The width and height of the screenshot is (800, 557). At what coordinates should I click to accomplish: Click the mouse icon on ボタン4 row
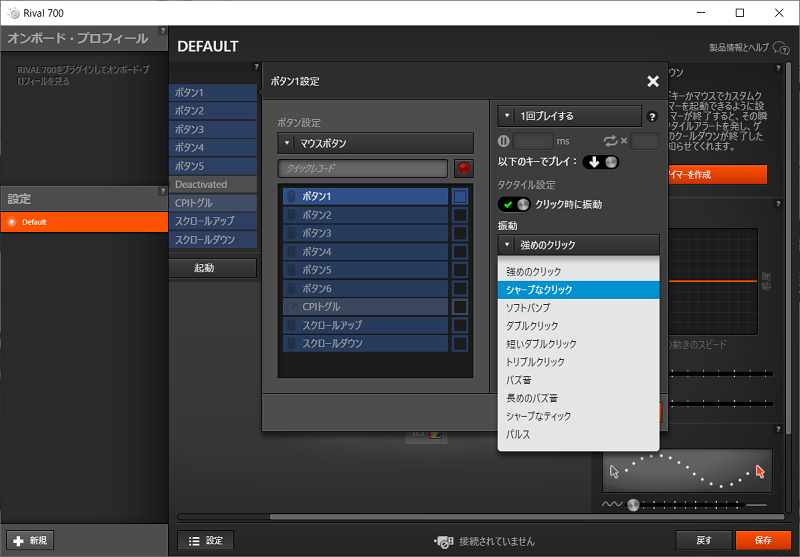point(292,251)
